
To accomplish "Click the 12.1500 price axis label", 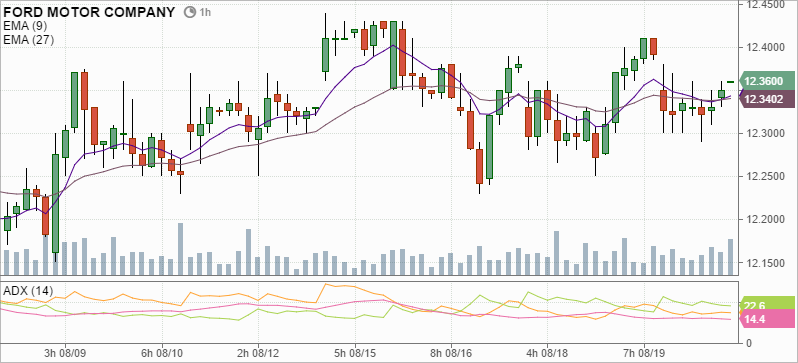I will coord(764,263).
